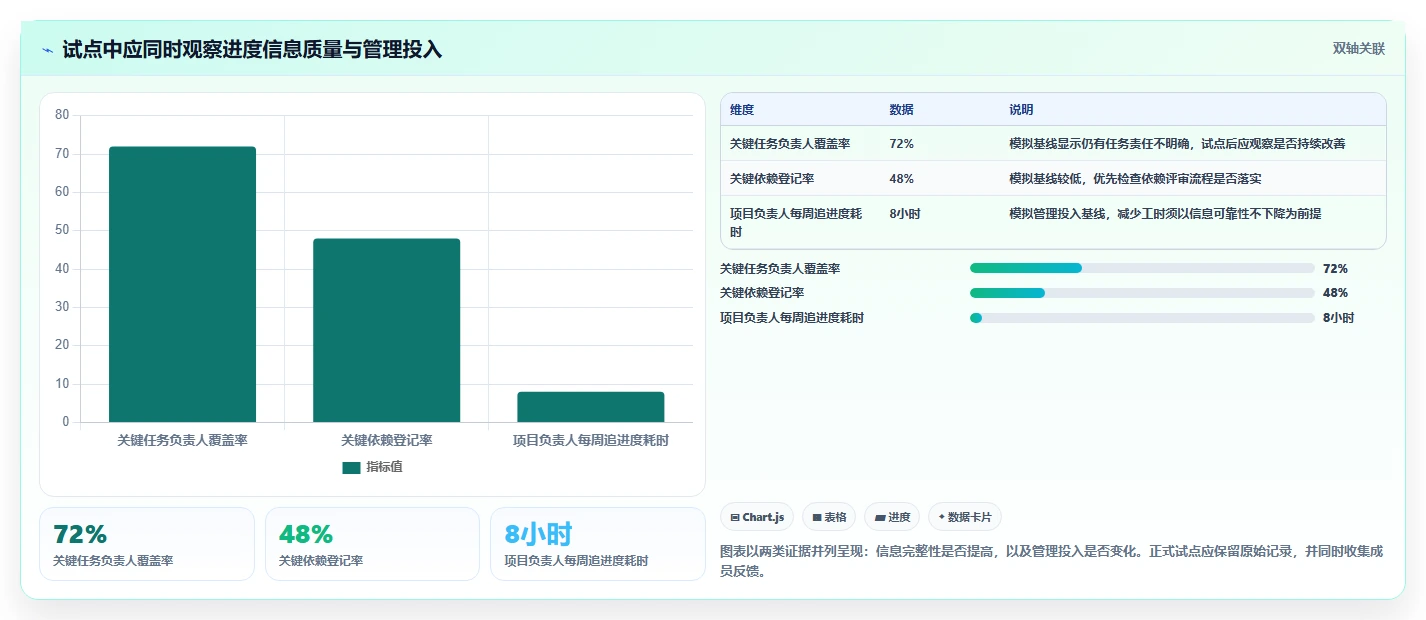The width and height of the screenshot is (1426, 620).
Task: Select the 数据卡片 chip
Action: [964, 517]
